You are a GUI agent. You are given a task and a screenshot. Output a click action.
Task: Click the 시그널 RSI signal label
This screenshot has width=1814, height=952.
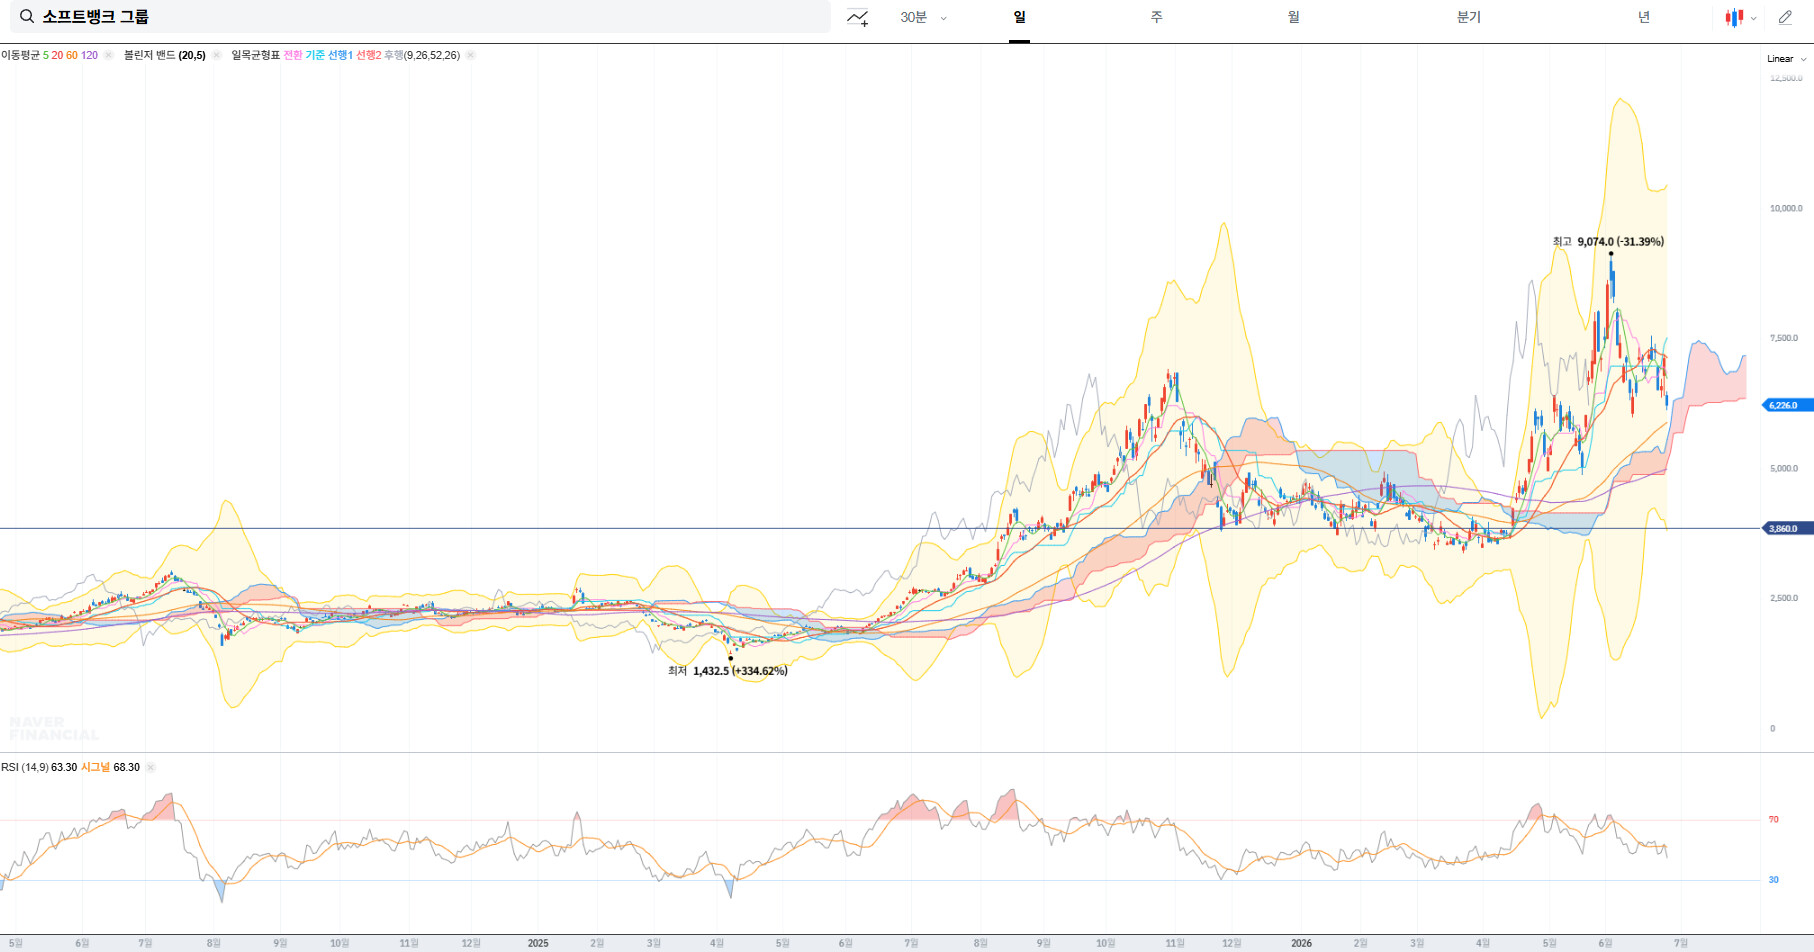[x=95, y=767]
